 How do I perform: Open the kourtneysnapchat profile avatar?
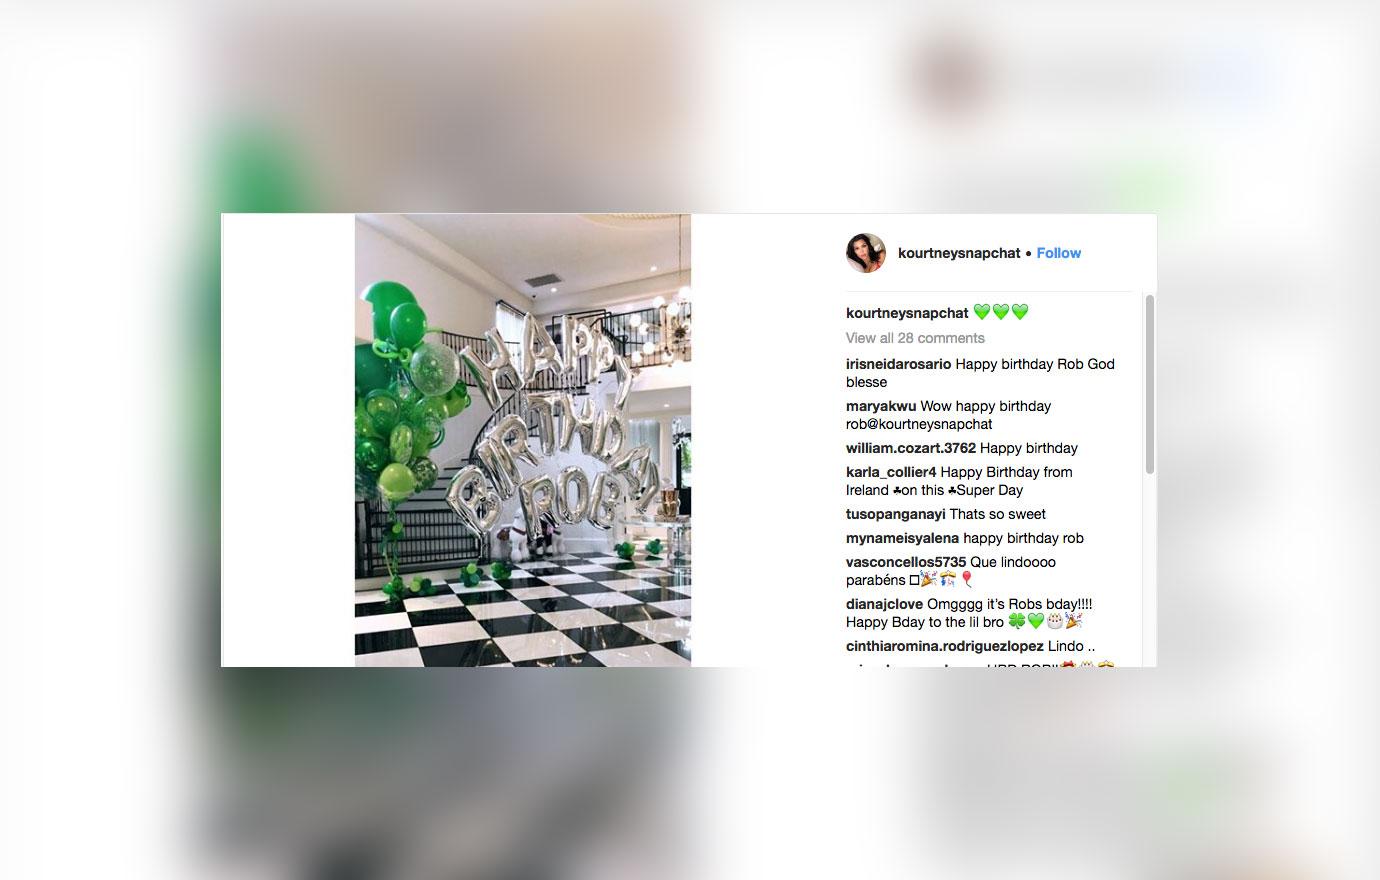tap(866, 253)
